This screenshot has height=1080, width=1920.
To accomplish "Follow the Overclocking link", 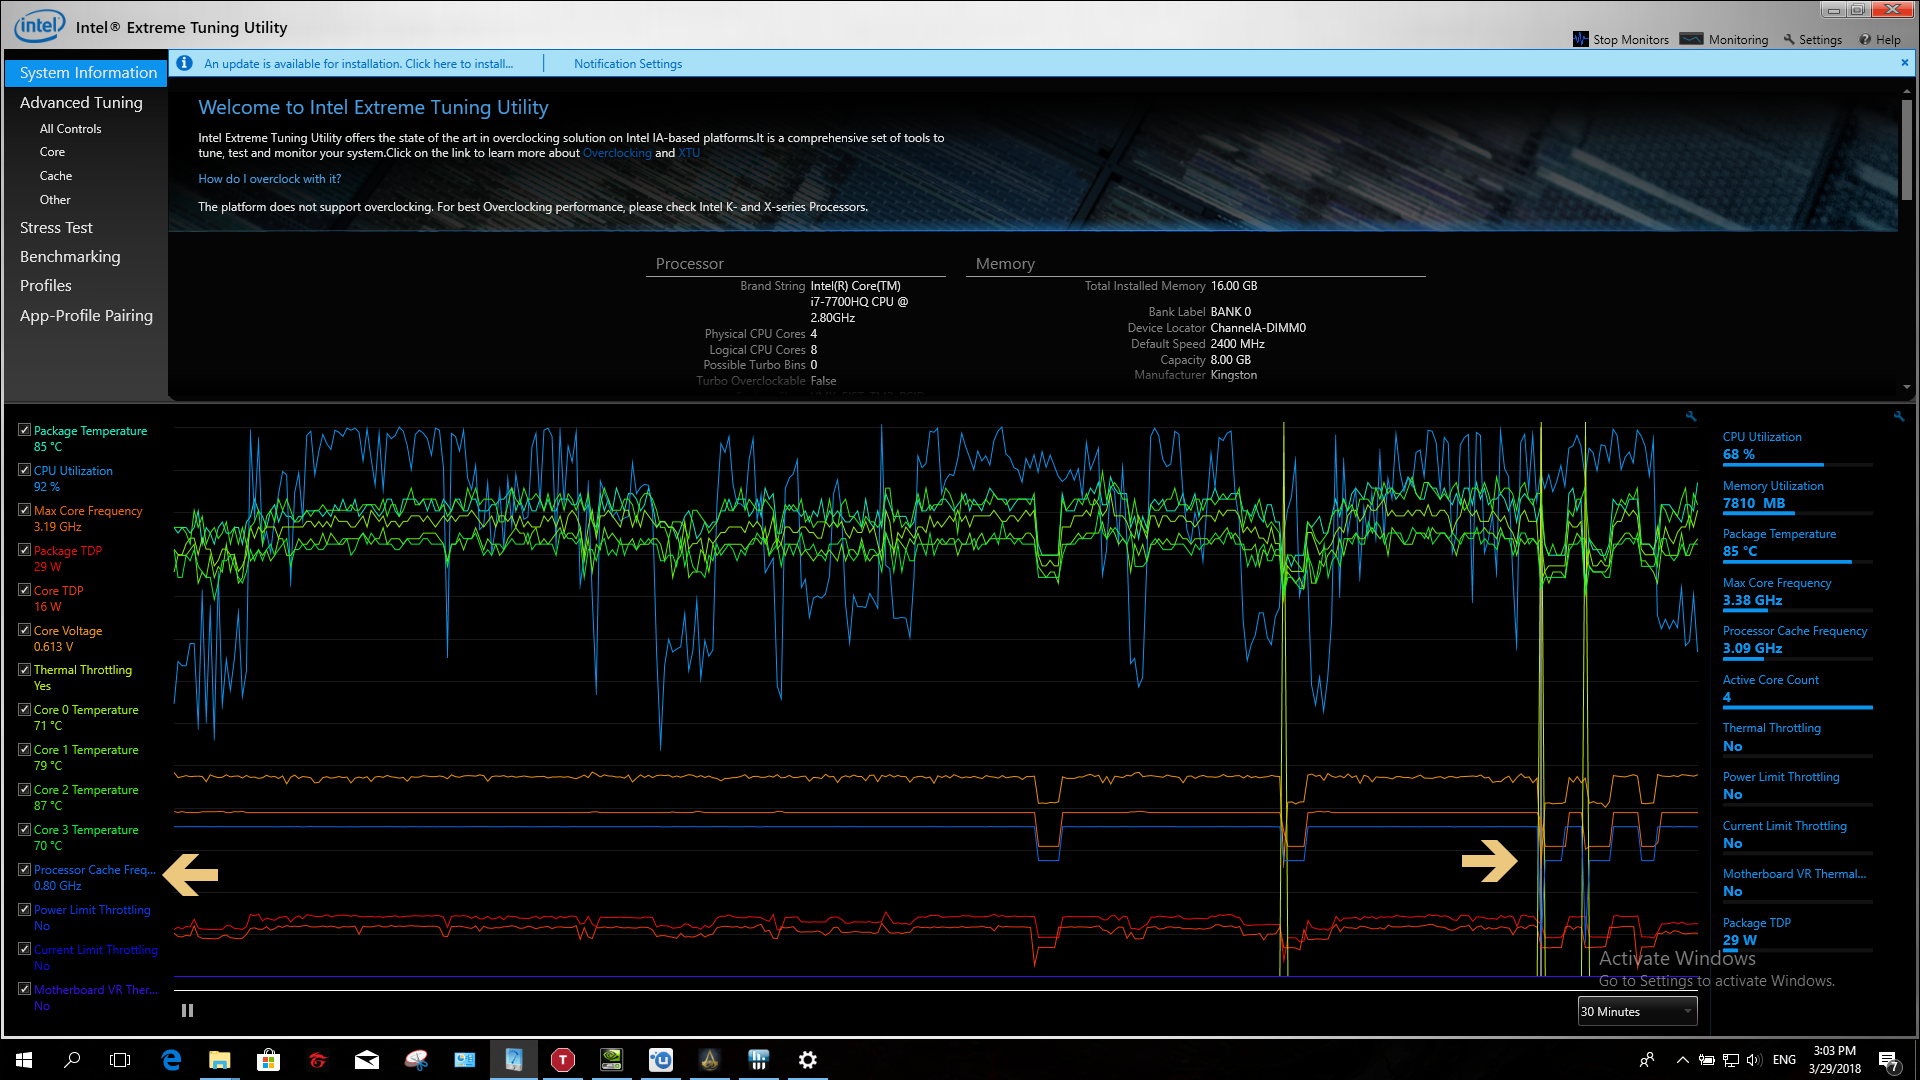I will [617, 153].
